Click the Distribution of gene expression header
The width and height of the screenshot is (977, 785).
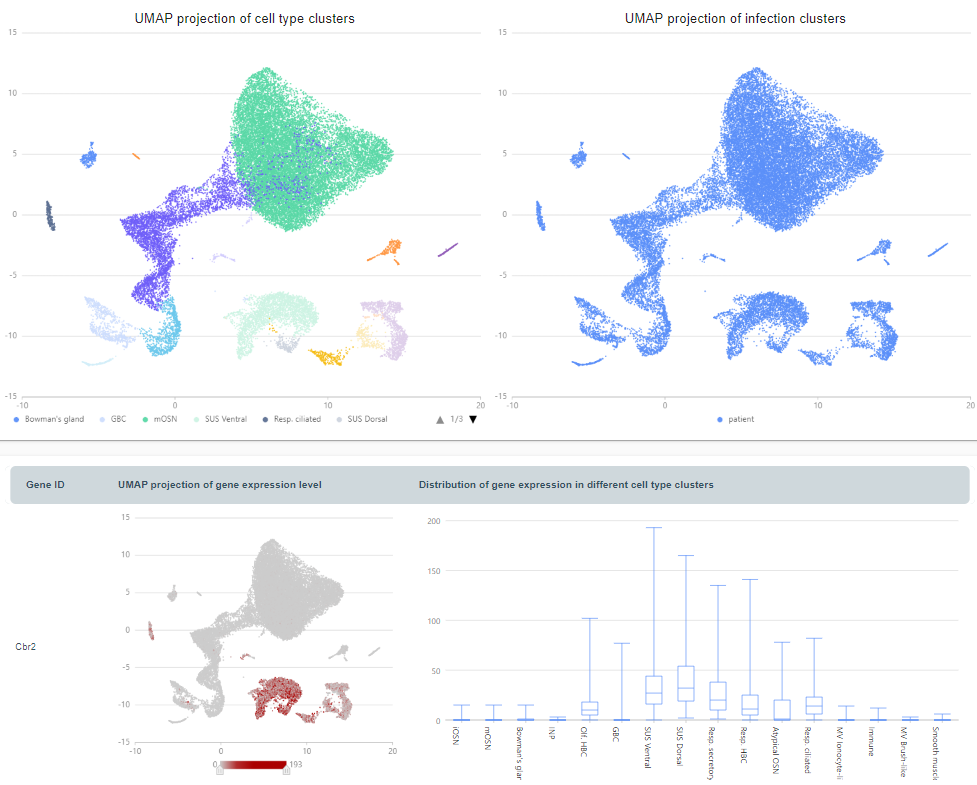[x=566, y=485]
